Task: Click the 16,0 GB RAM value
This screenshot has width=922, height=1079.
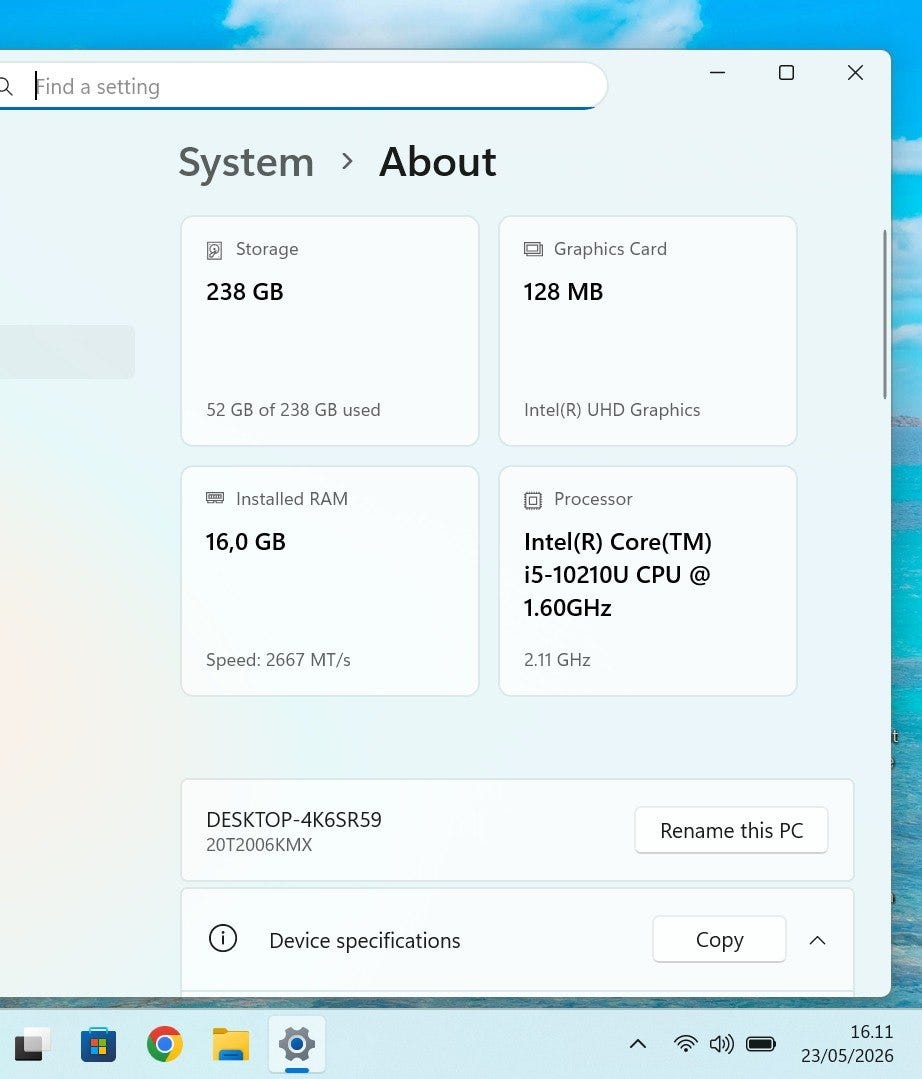Action: coord(246,542)
